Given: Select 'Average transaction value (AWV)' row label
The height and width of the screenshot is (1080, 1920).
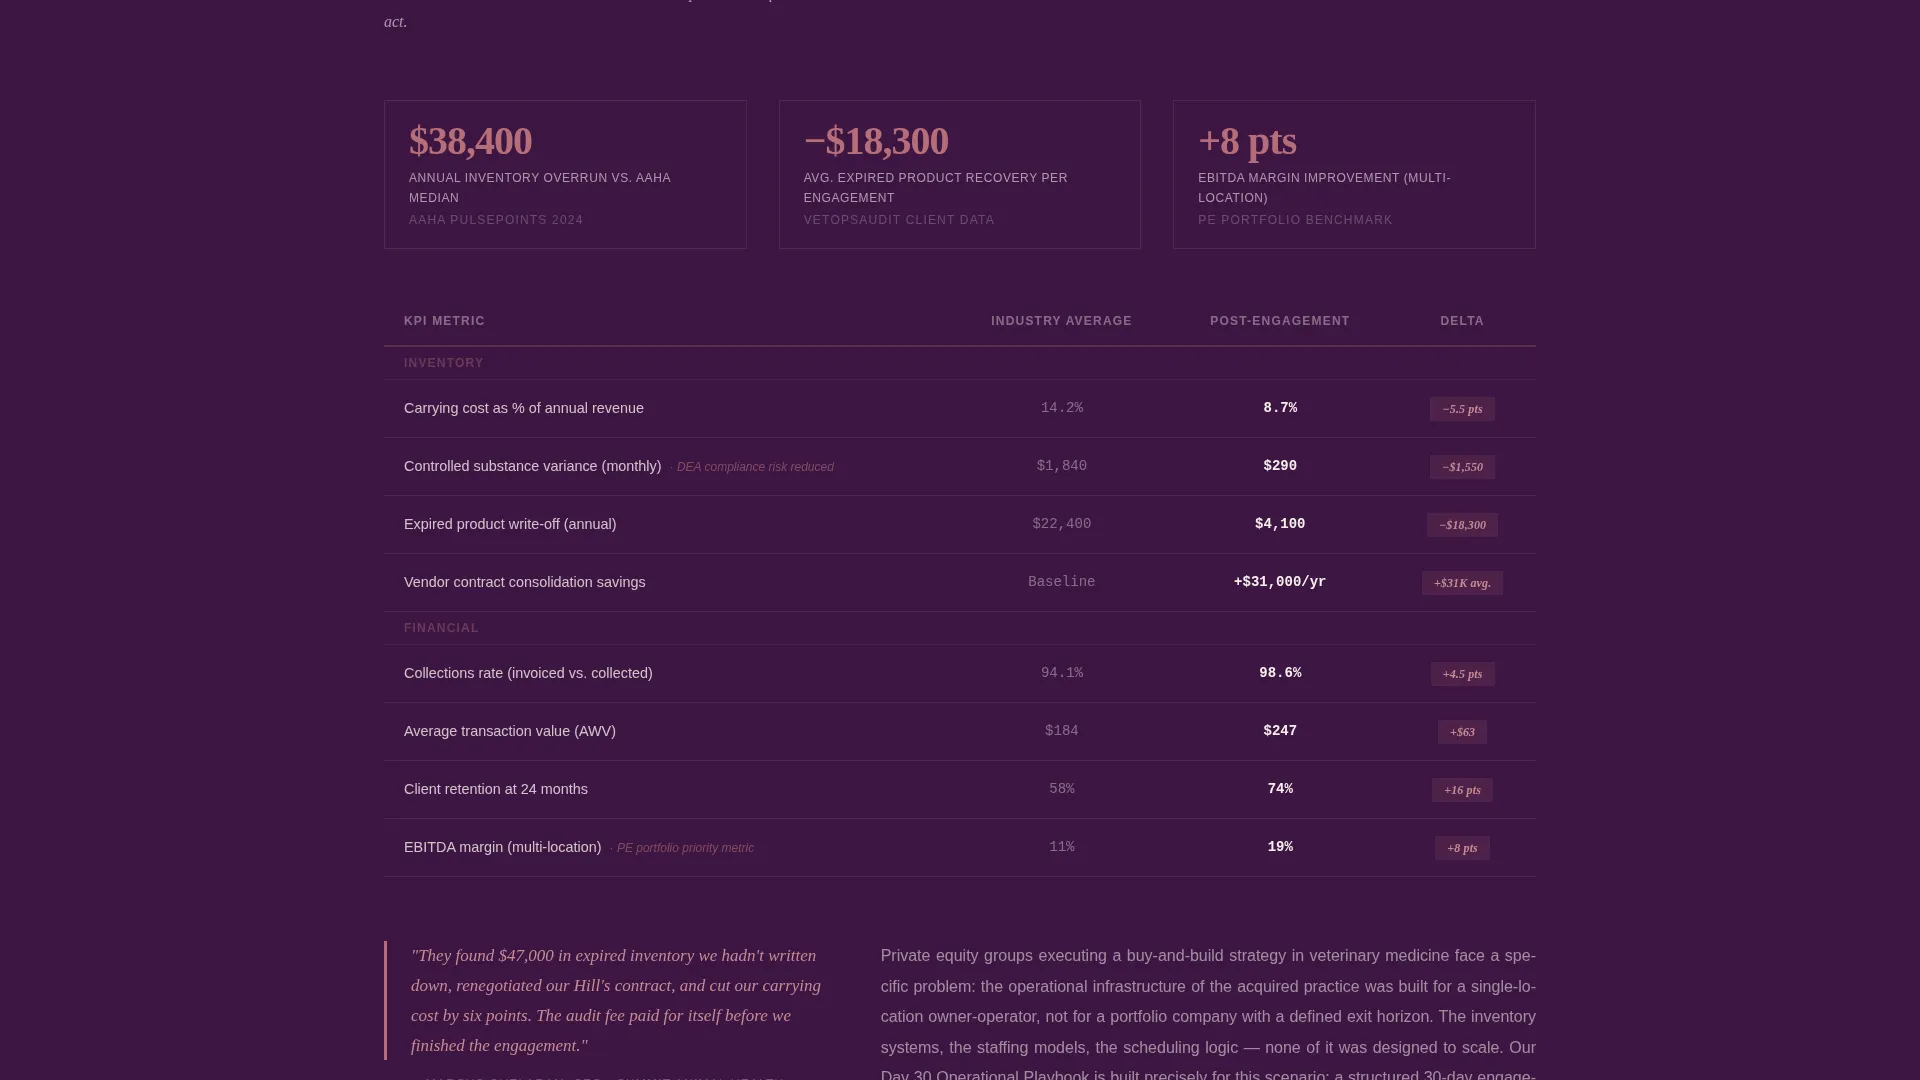Looking at the screenshot, I should [510, 731].
